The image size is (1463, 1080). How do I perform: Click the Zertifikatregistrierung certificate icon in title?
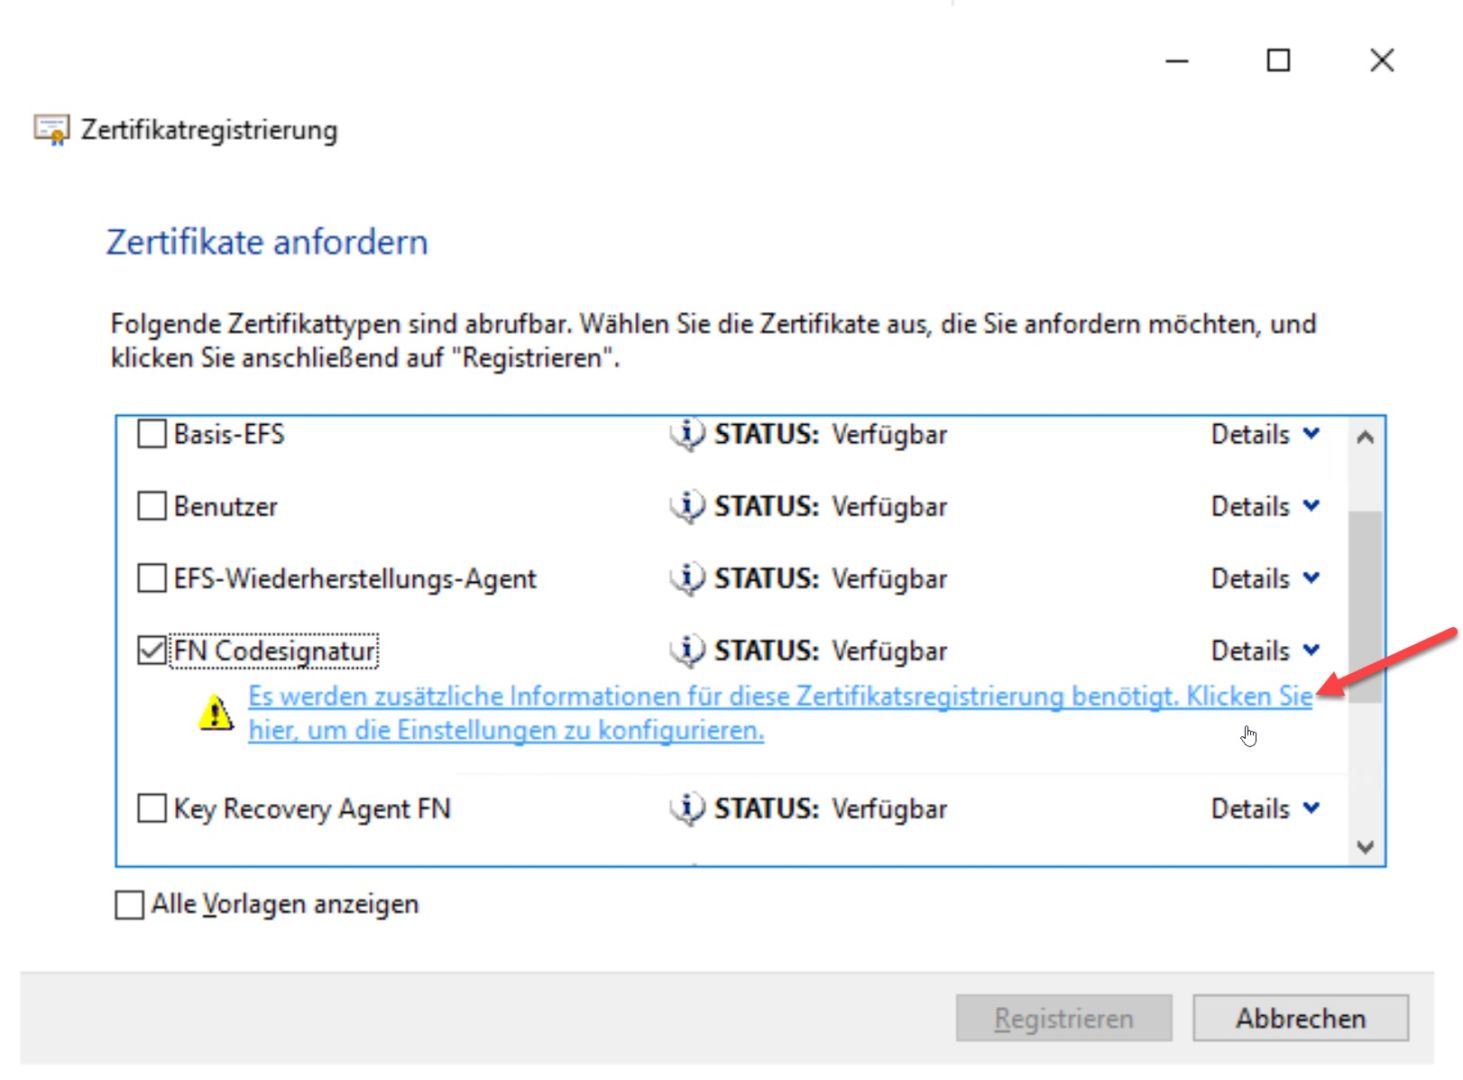51,130
